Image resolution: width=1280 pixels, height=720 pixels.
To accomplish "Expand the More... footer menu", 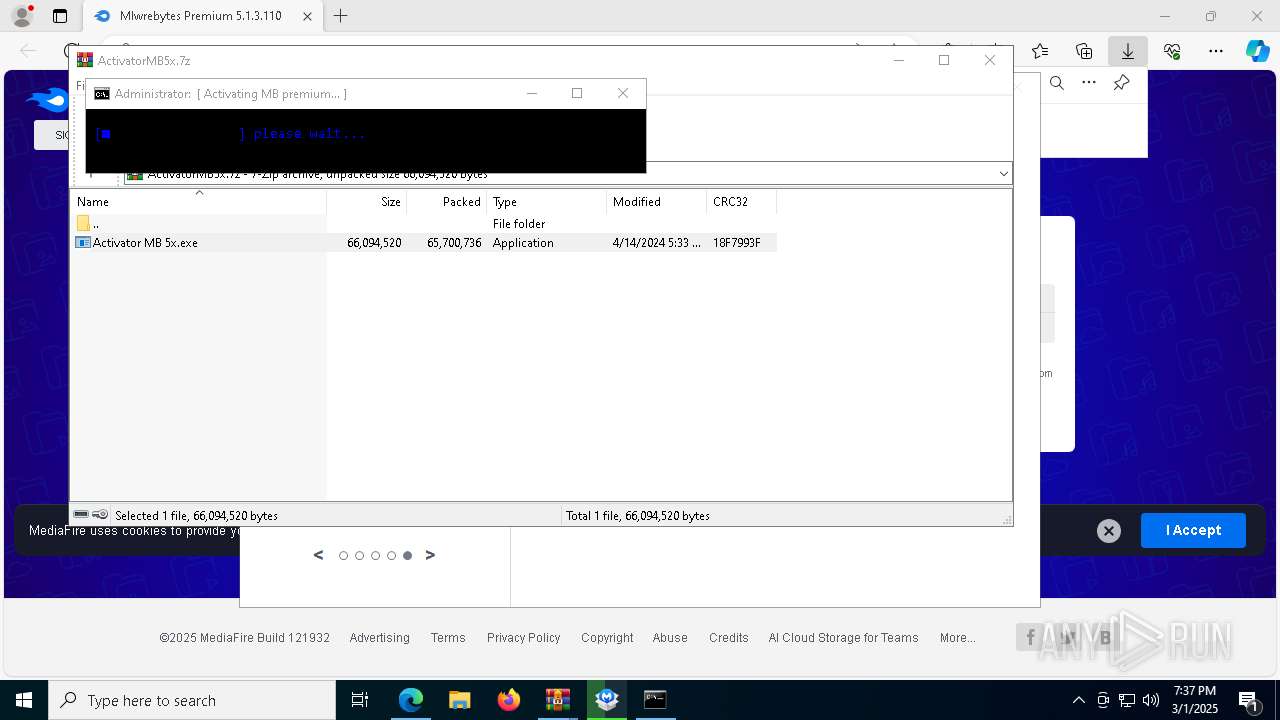I will click(x=957, y=638).
